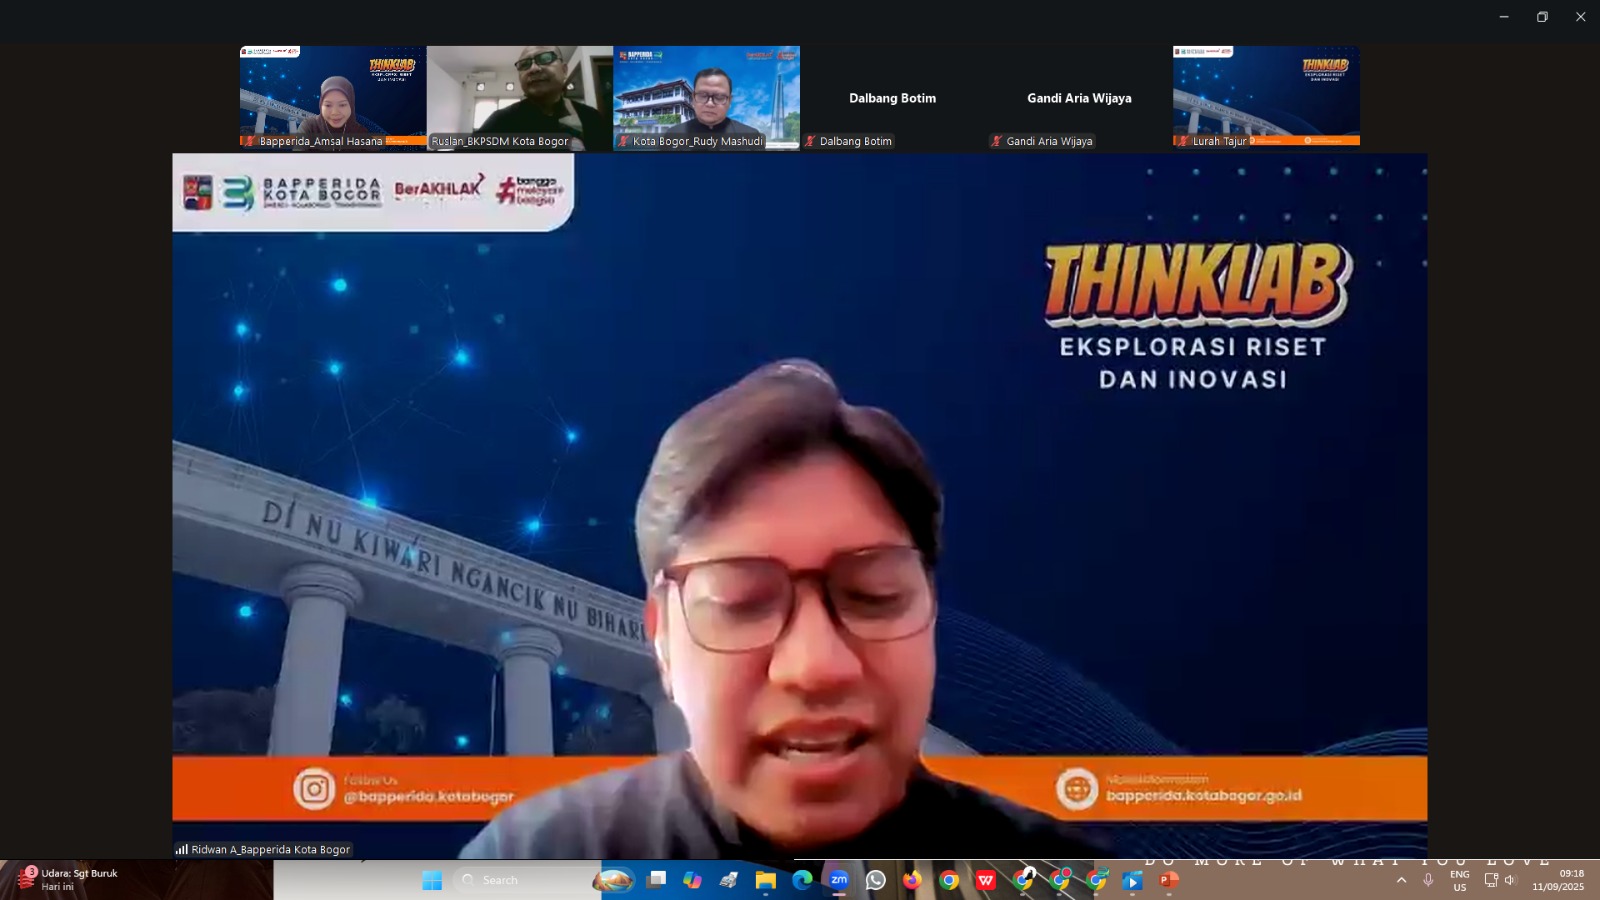Launch WhatsApp from the taskbar
Screen dimensions: 1600x900
click(x=876, y=880)
